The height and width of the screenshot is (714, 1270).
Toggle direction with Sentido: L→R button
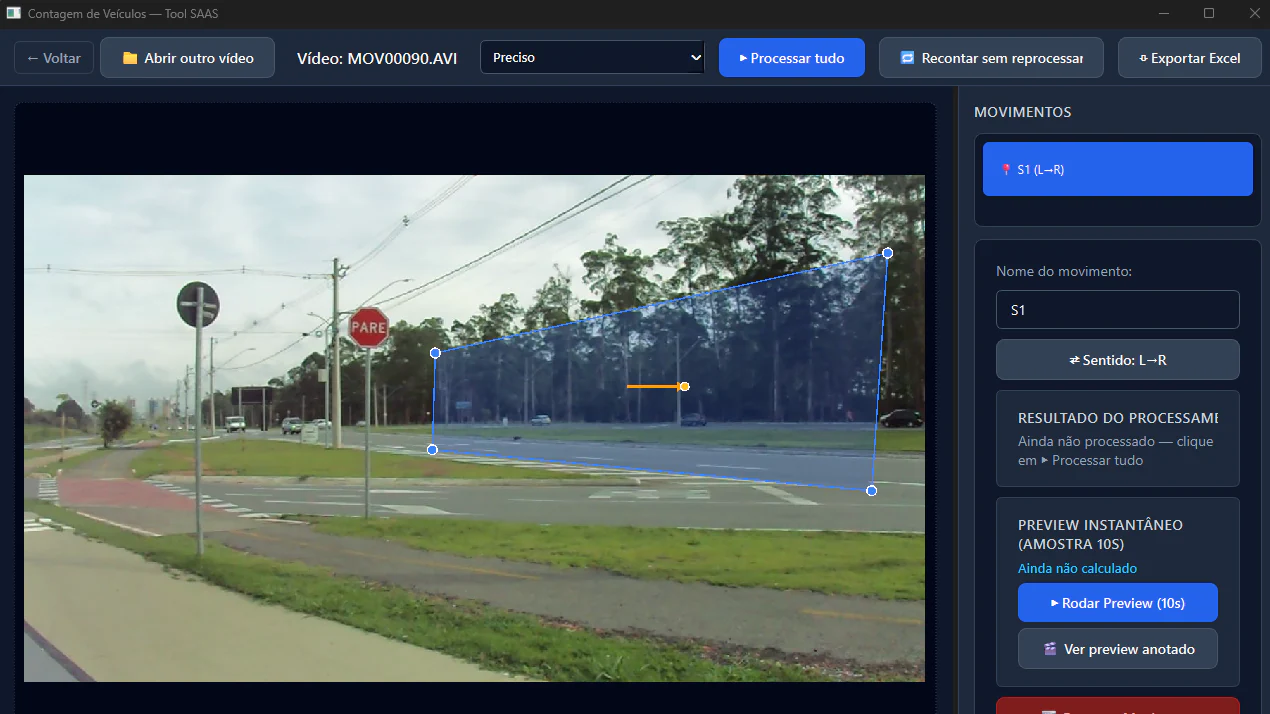pos(1117,360)
